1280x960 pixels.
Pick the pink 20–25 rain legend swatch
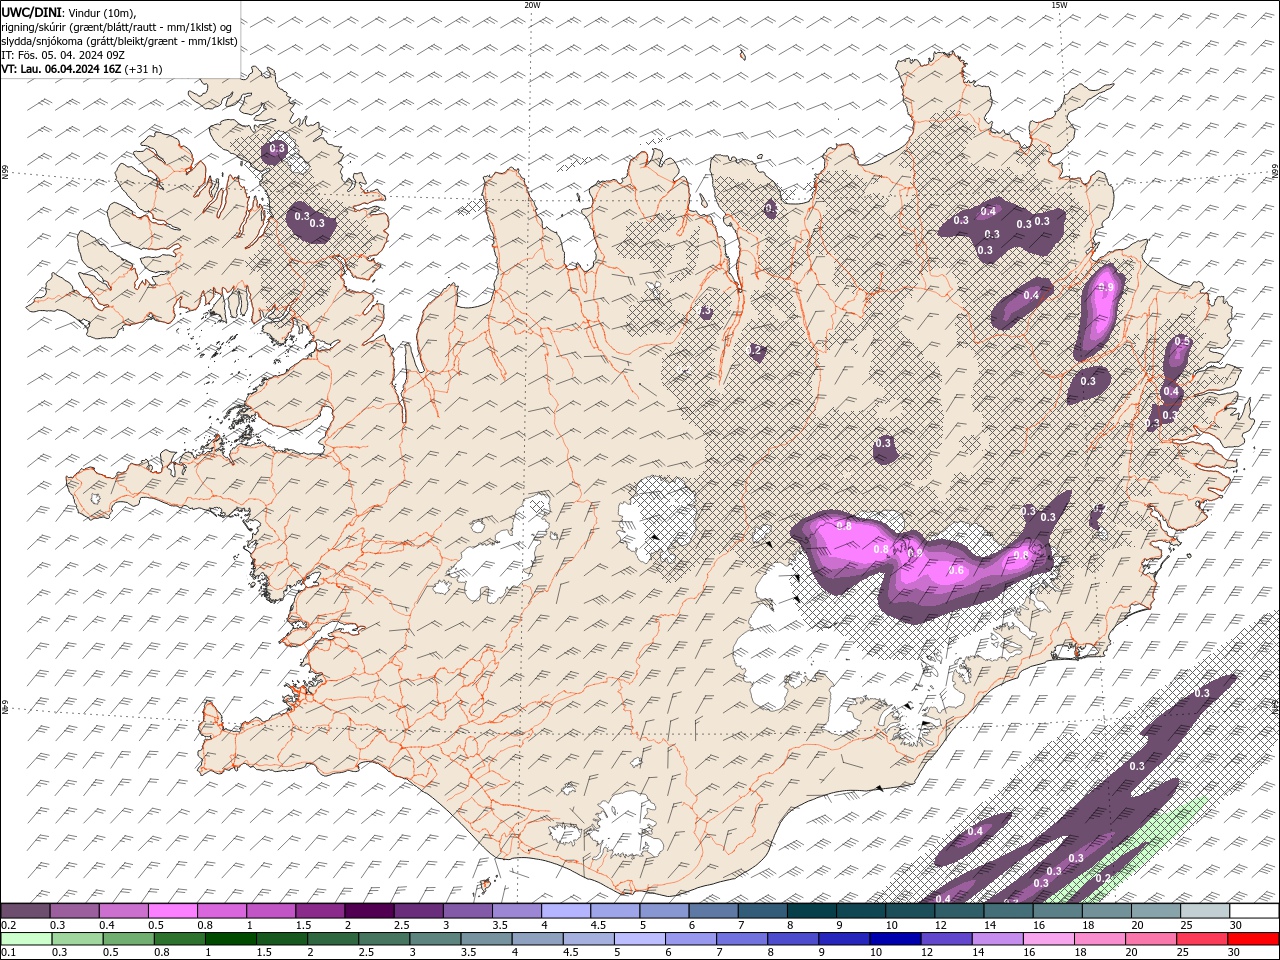click(x=1152, y=938)
